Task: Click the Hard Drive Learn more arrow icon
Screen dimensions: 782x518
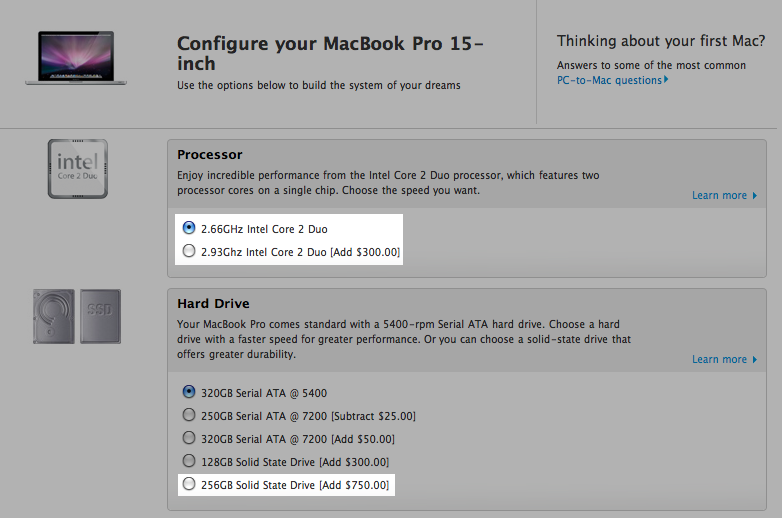Action: [x=755, y=359]
